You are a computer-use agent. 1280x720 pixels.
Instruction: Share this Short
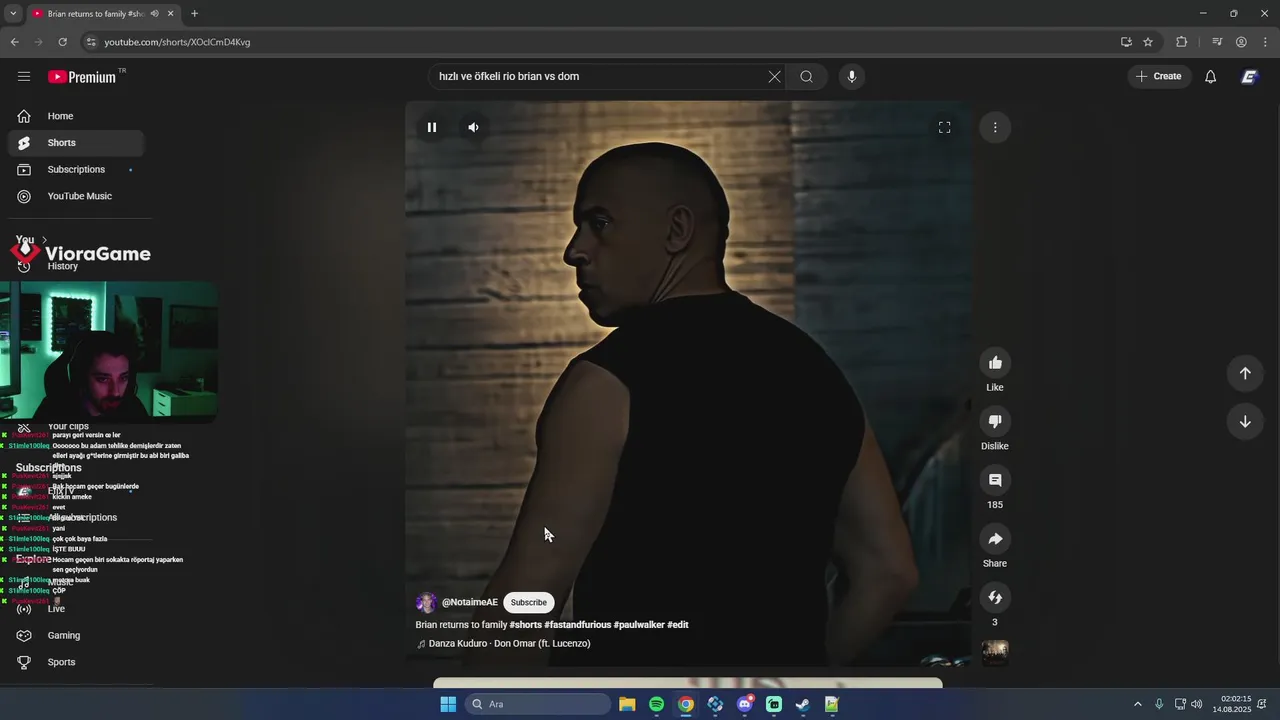pyautogui.click(x=995, y=539)
